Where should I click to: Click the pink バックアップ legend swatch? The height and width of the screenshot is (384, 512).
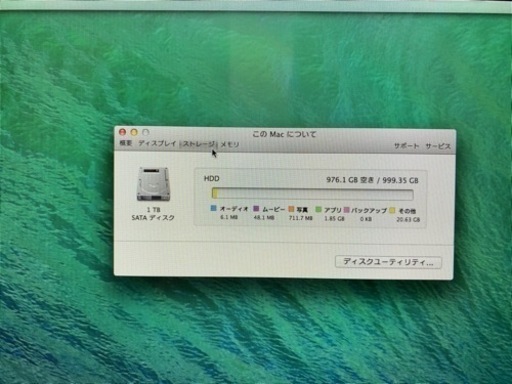(347, 210)
